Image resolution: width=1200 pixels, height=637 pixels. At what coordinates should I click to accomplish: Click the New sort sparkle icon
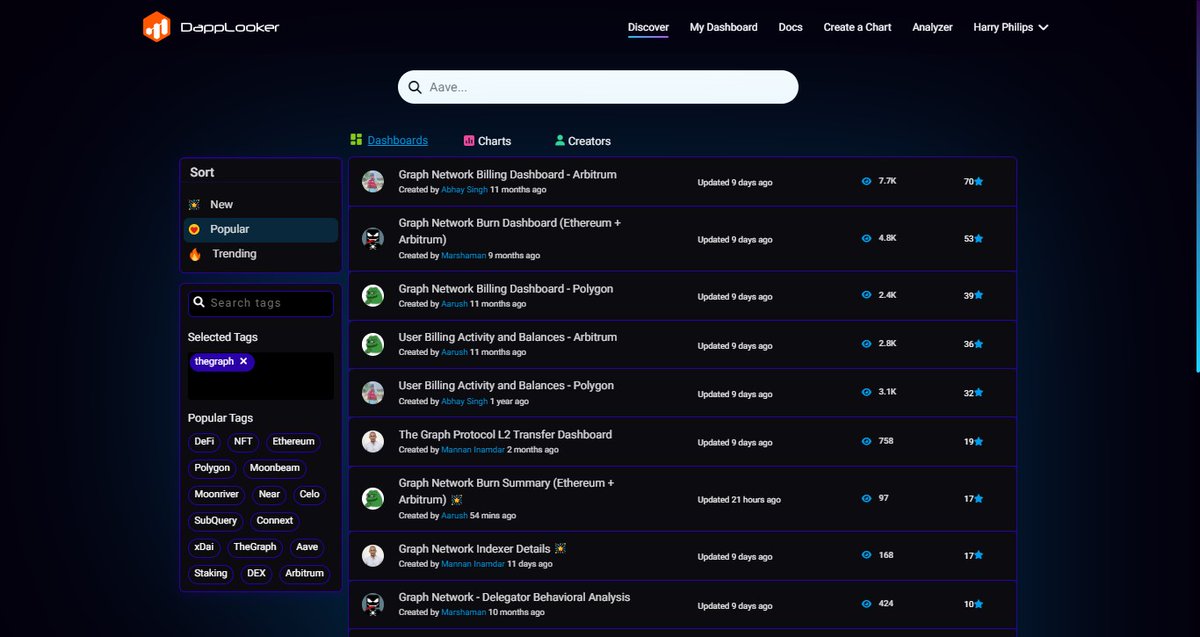tap(194, 204)
